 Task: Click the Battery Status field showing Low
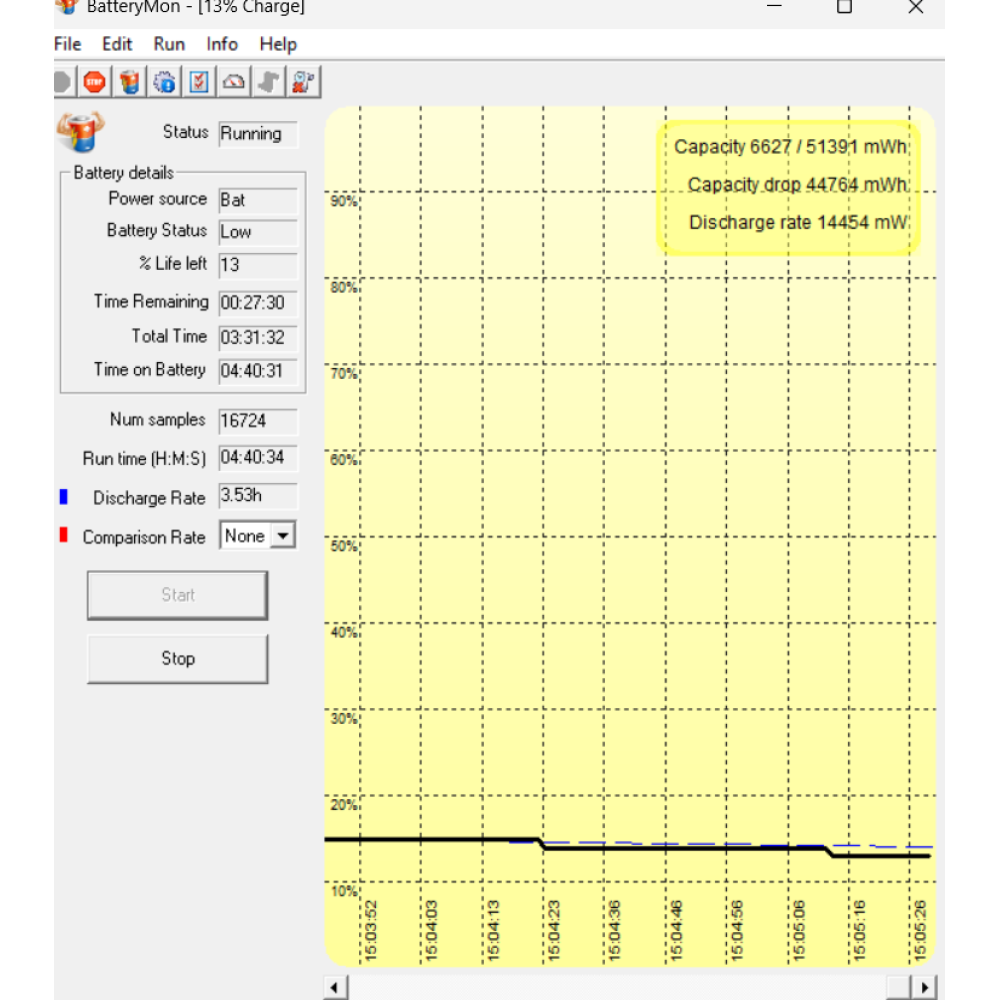point(258,232)
